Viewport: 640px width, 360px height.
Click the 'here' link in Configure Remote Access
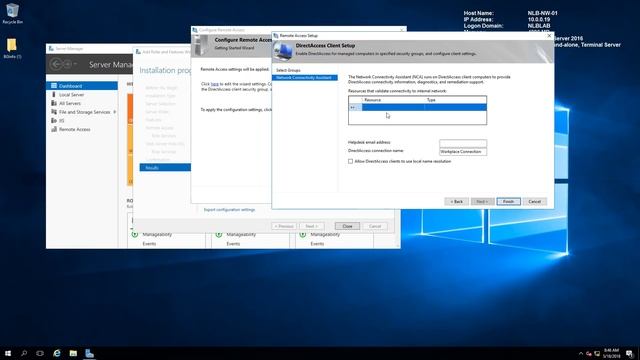215,84
